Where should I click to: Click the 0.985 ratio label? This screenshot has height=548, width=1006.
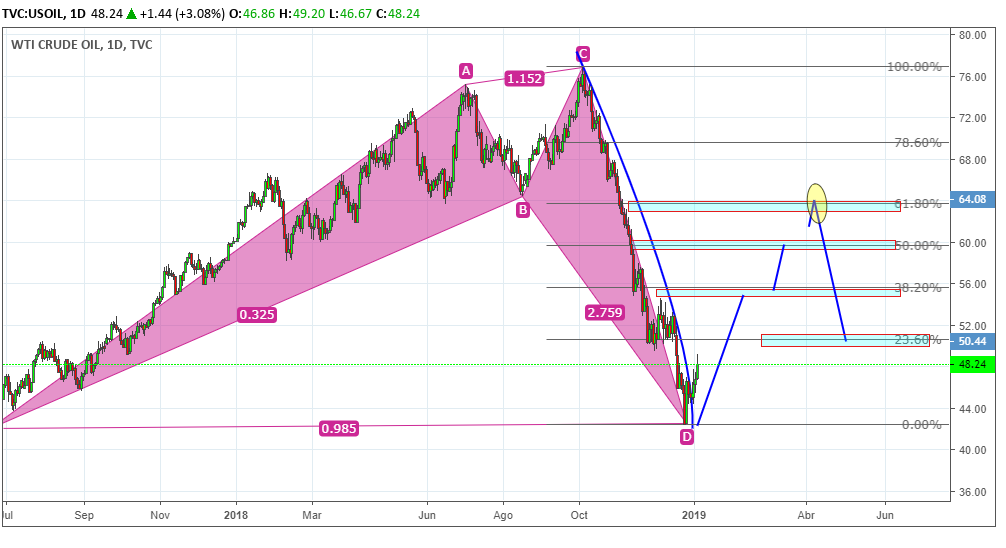339,428
